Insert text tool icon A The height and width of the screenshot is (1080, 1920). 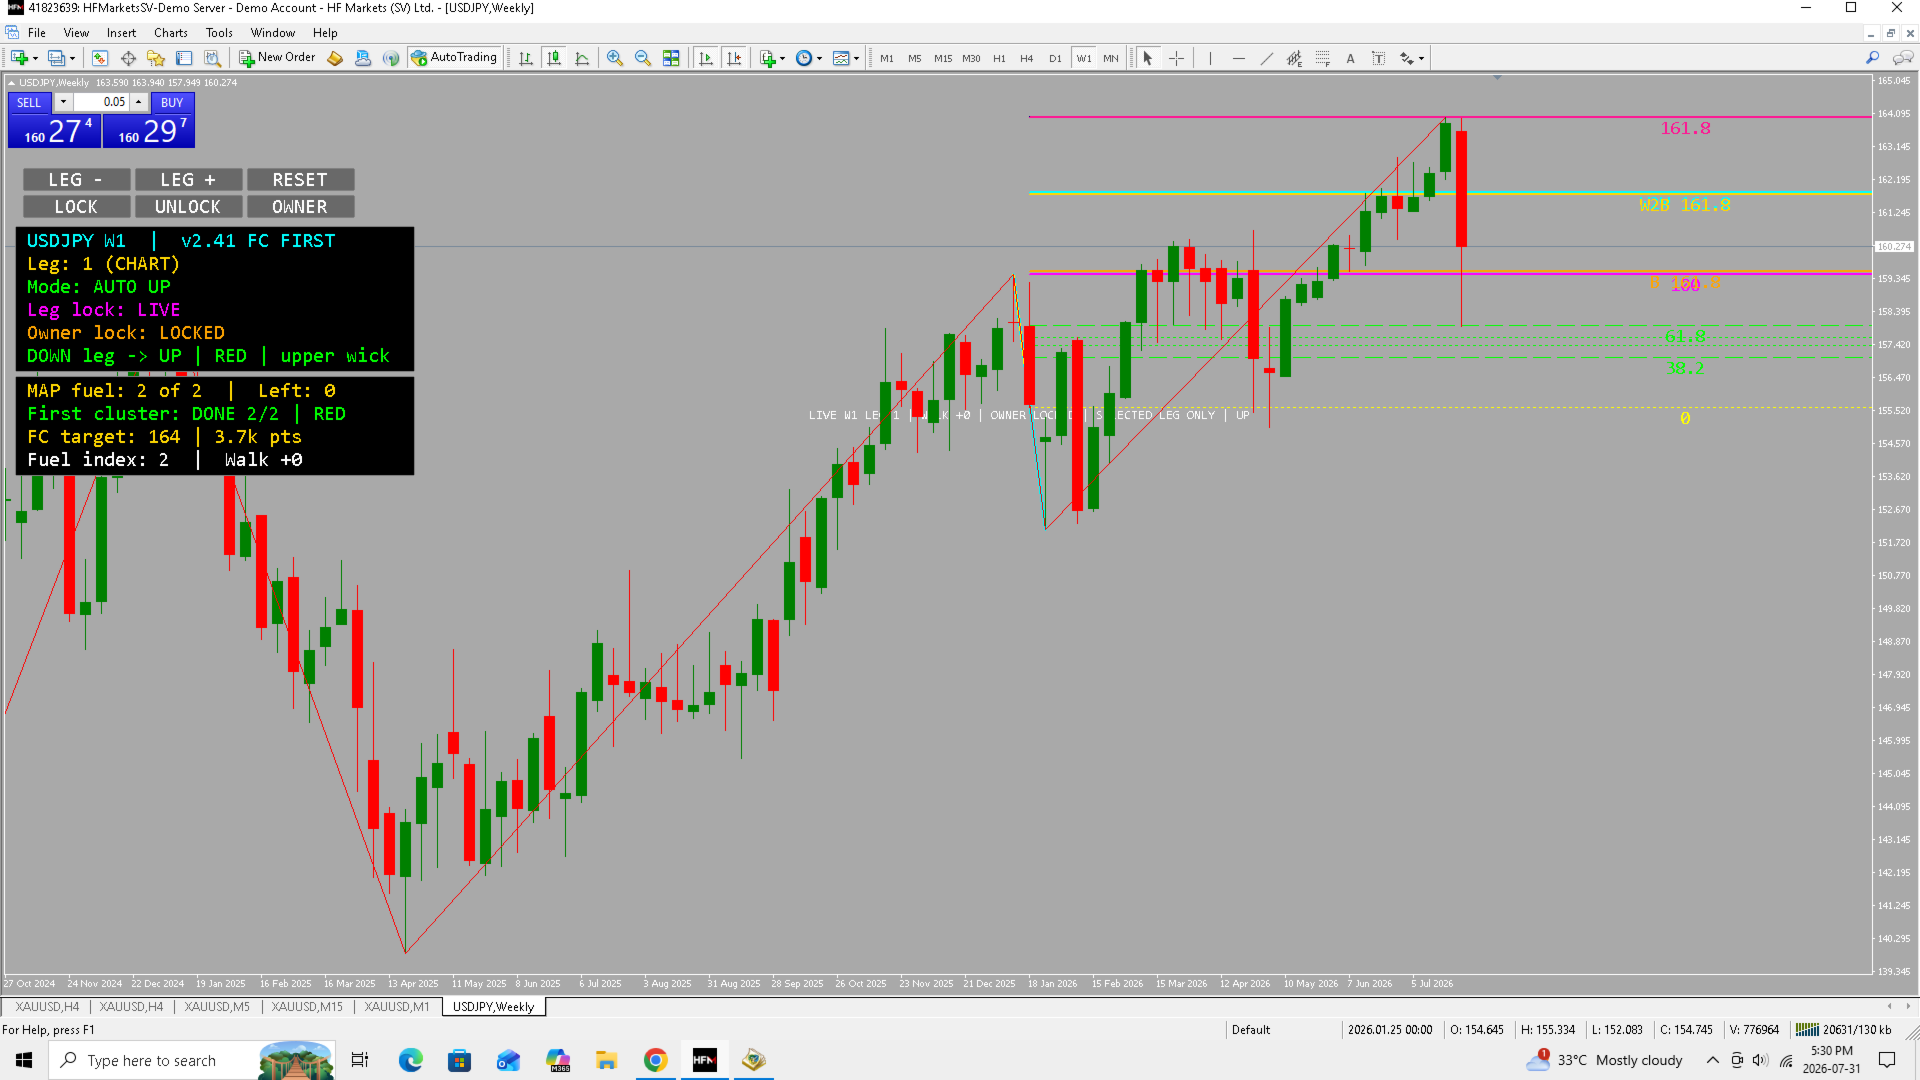click(1350, 58)
